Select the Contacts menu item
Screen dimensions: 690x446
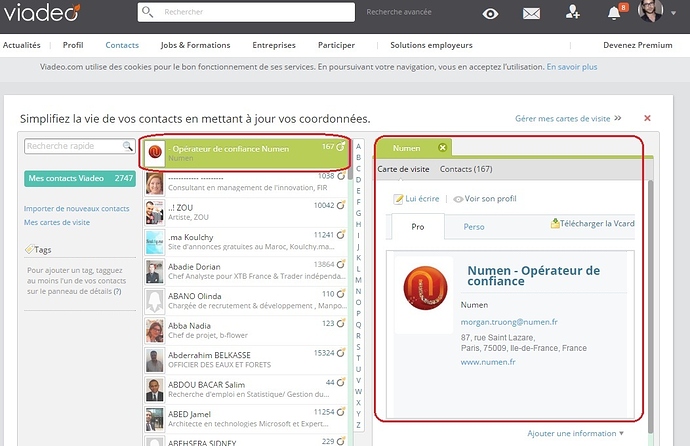tap(122, 45)
